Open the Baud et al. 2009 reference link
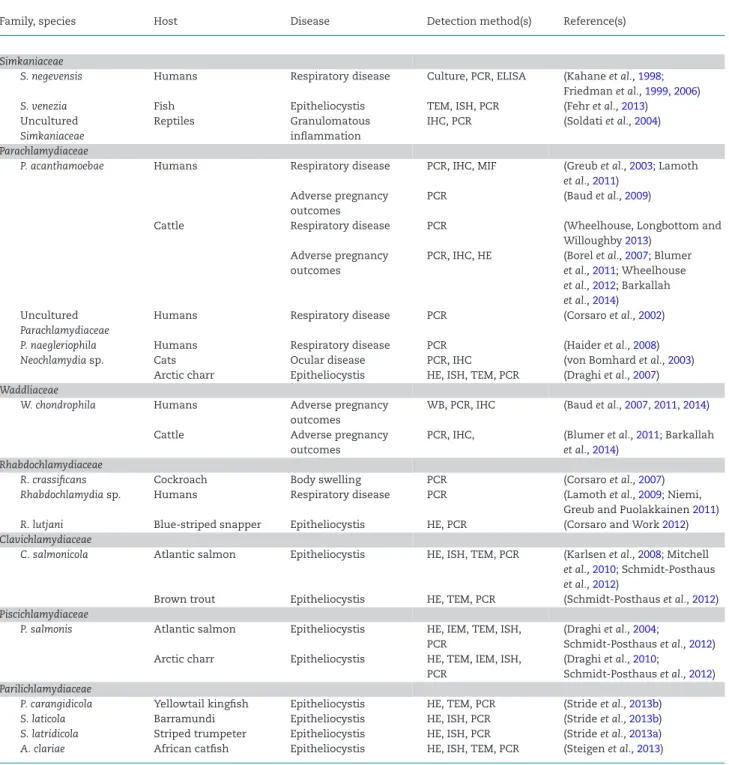The image size is (729, 765). click(636, 196)
